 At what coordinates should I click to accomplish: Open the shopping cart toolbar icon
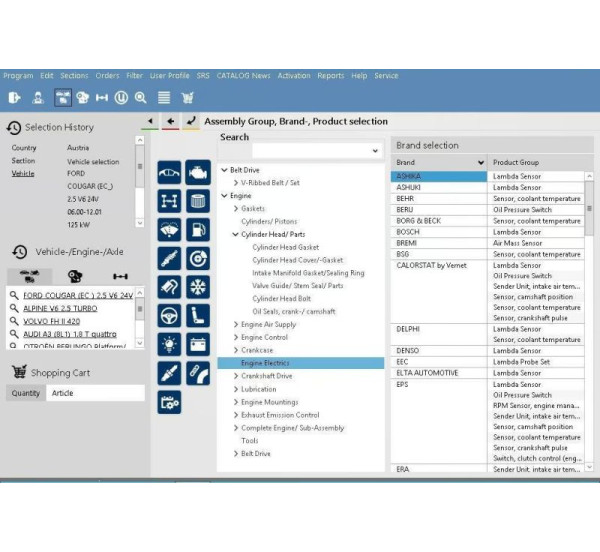(x=187, y=97)
